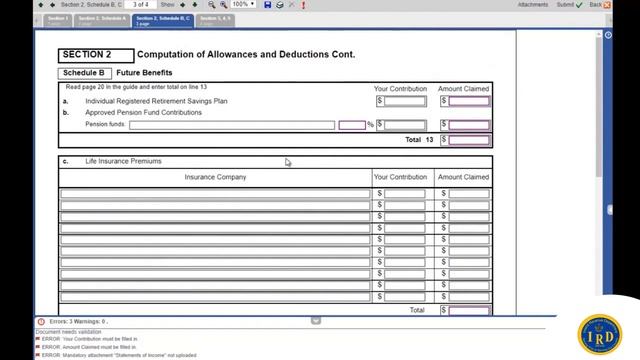Click the arrow immediately after Show

(182, 5)
